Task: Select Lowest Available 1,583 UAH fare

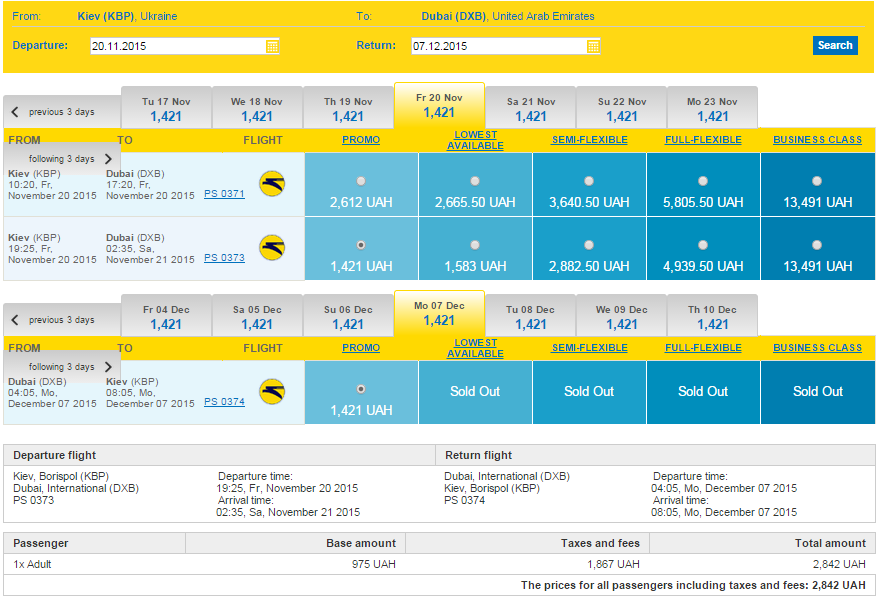Action: 475,245
